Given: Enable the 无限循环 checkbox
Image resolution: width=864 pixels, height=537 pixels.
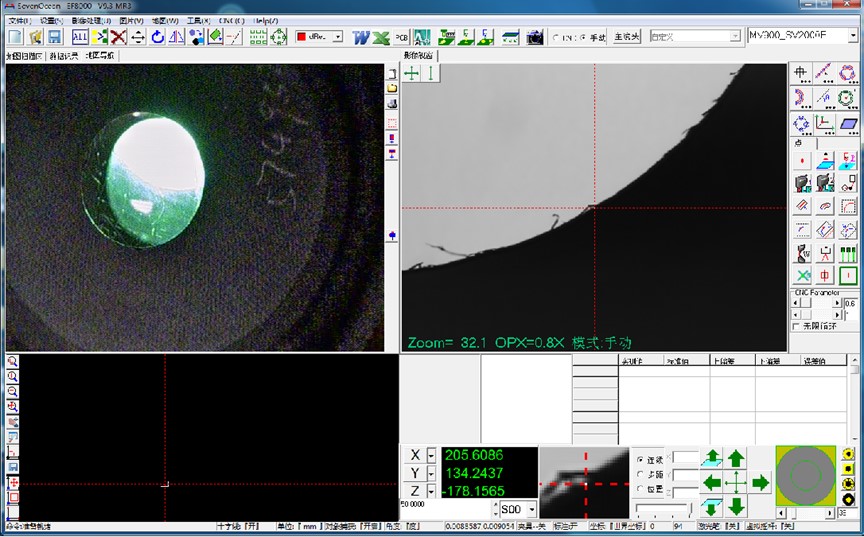Looking at the screenshot, I should coord(796,326).
